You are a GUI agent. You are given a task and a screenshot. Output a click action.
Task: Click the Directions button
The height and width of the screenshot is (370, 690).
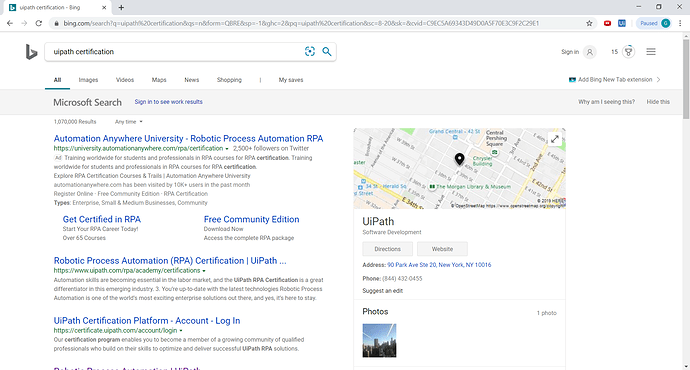click(388, 249)
